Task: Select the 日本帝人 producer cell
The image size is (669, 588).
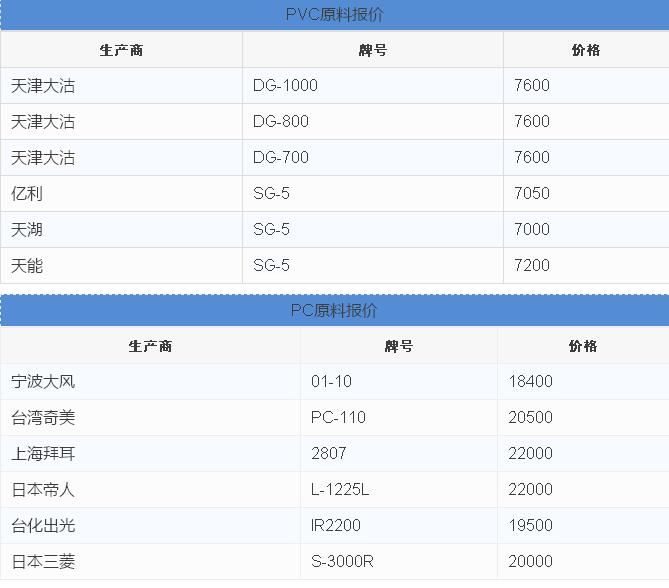Action: click(150, 489)
